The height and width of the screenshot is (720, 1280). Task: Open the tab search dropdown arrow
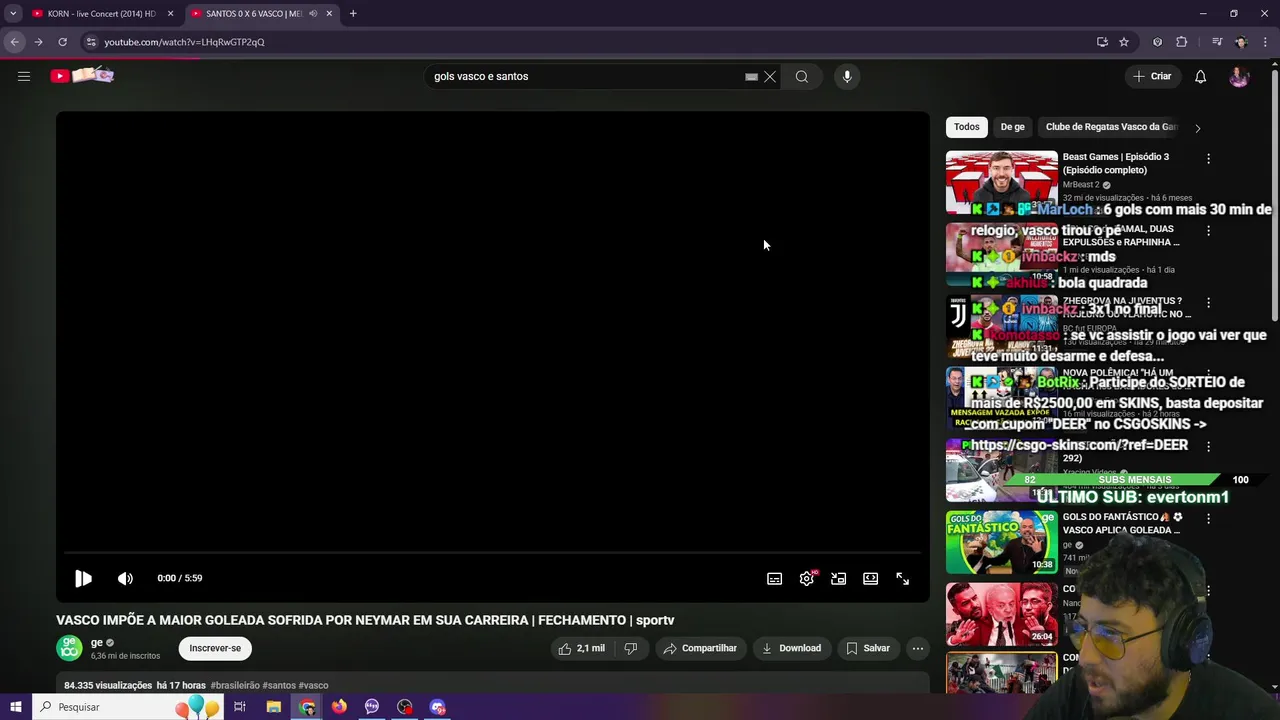click(13, 14)
